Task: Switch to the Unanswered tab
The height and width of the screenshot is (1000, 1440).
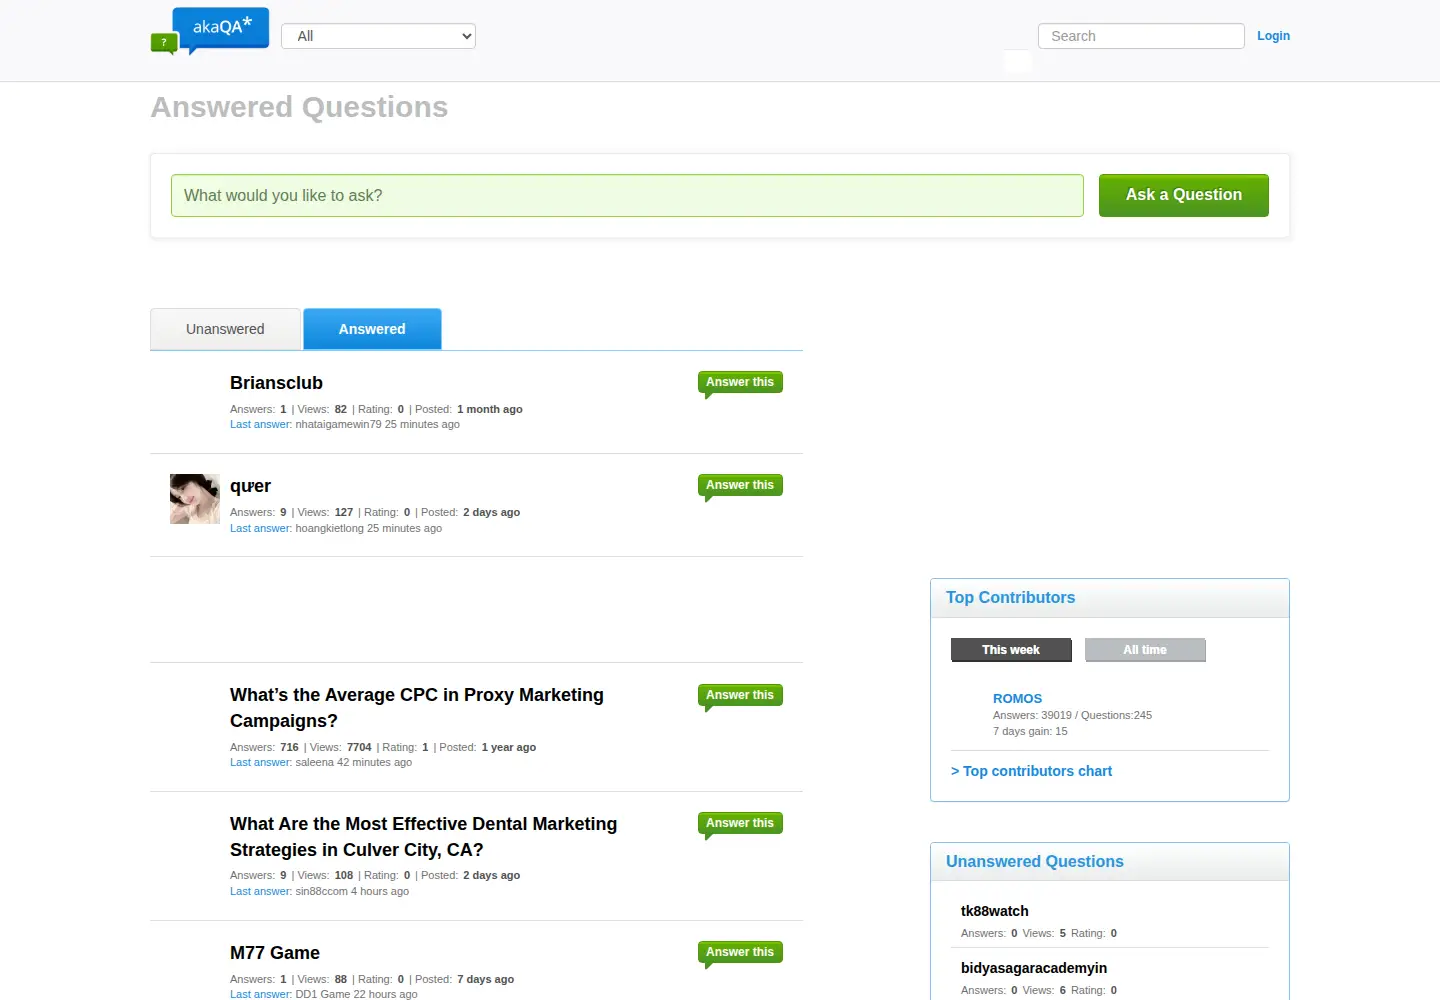Action: pyautogui.click(x=225, y=329)
